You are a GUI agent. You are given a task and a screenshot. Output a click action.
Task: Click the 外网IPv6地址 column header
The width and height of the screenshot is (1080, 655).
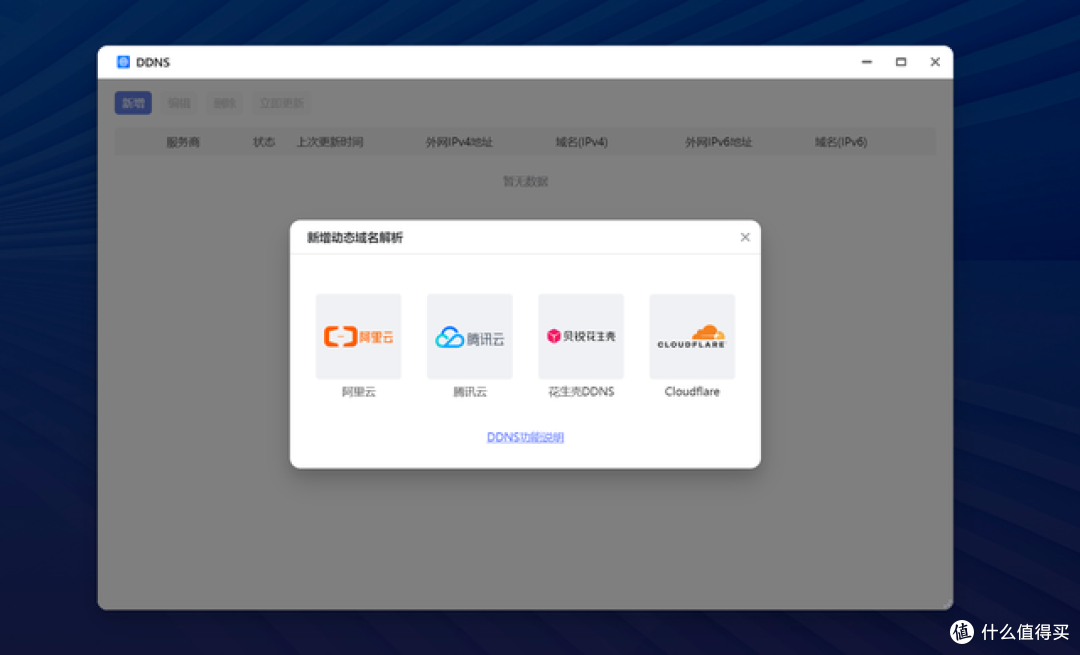(718, 142)
